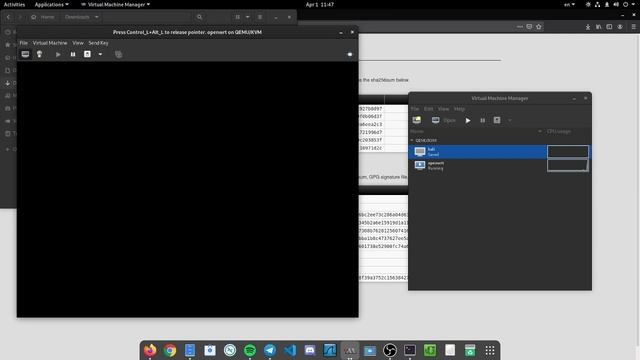Switch openwrt VM to fullscreen
The height and width of the screenshot is (360, 640).
pos(350,54)
